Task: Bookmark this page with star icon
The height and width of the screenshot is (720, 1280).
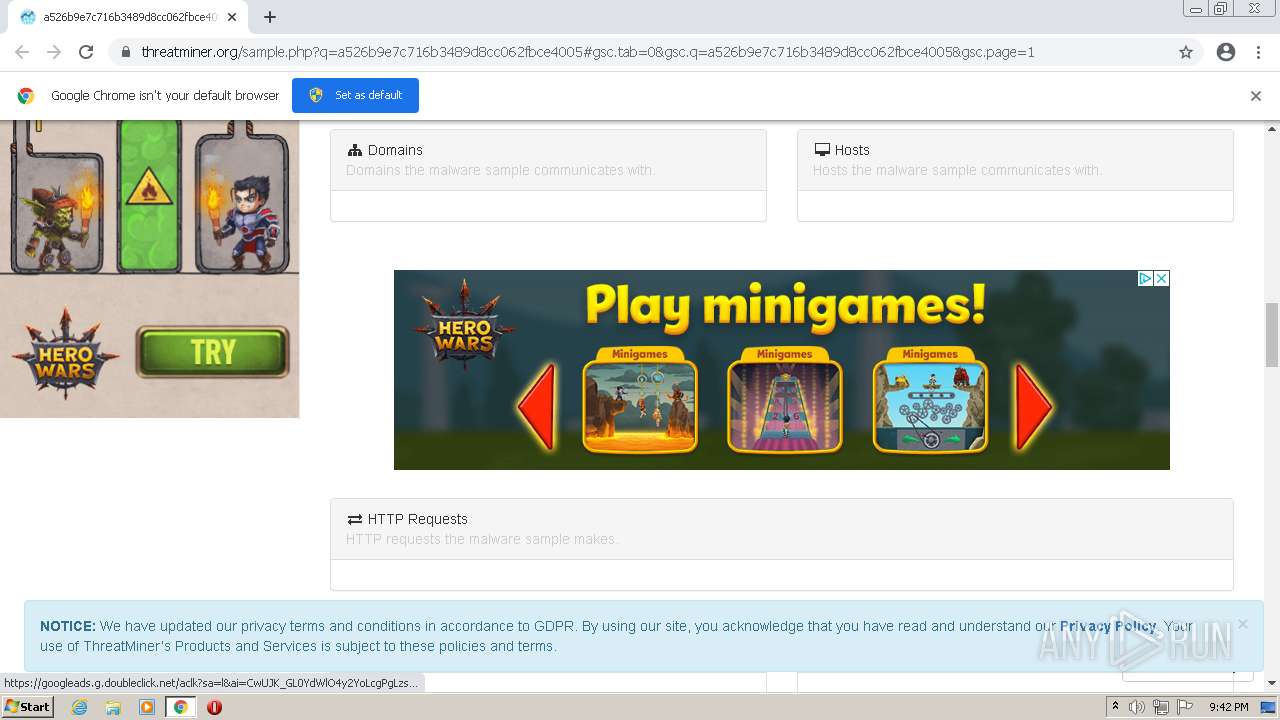Action: pyautogui.click(x=1186, y=52)
